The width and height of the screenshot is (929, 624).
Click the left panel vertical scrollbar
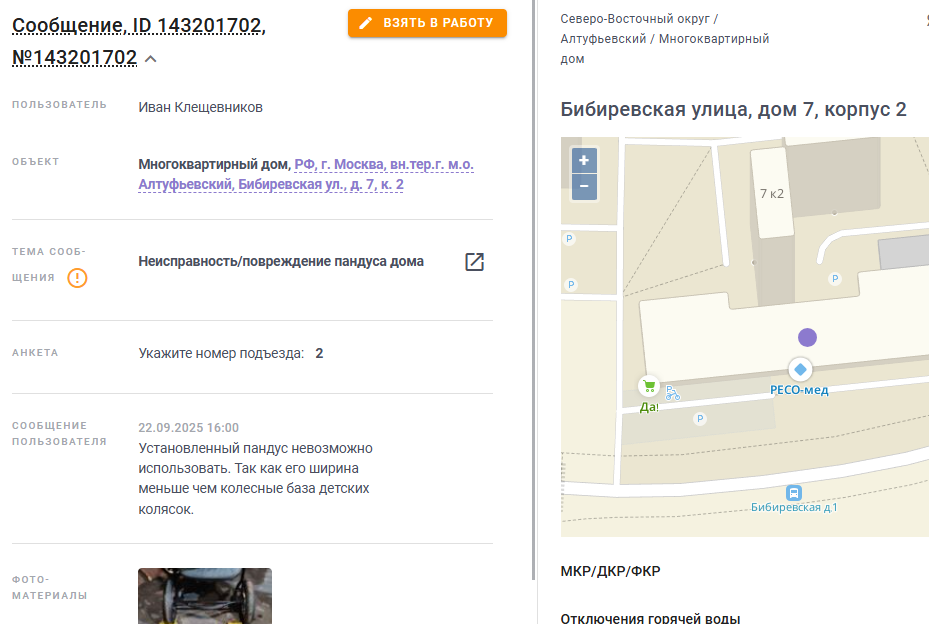point(534,290)
